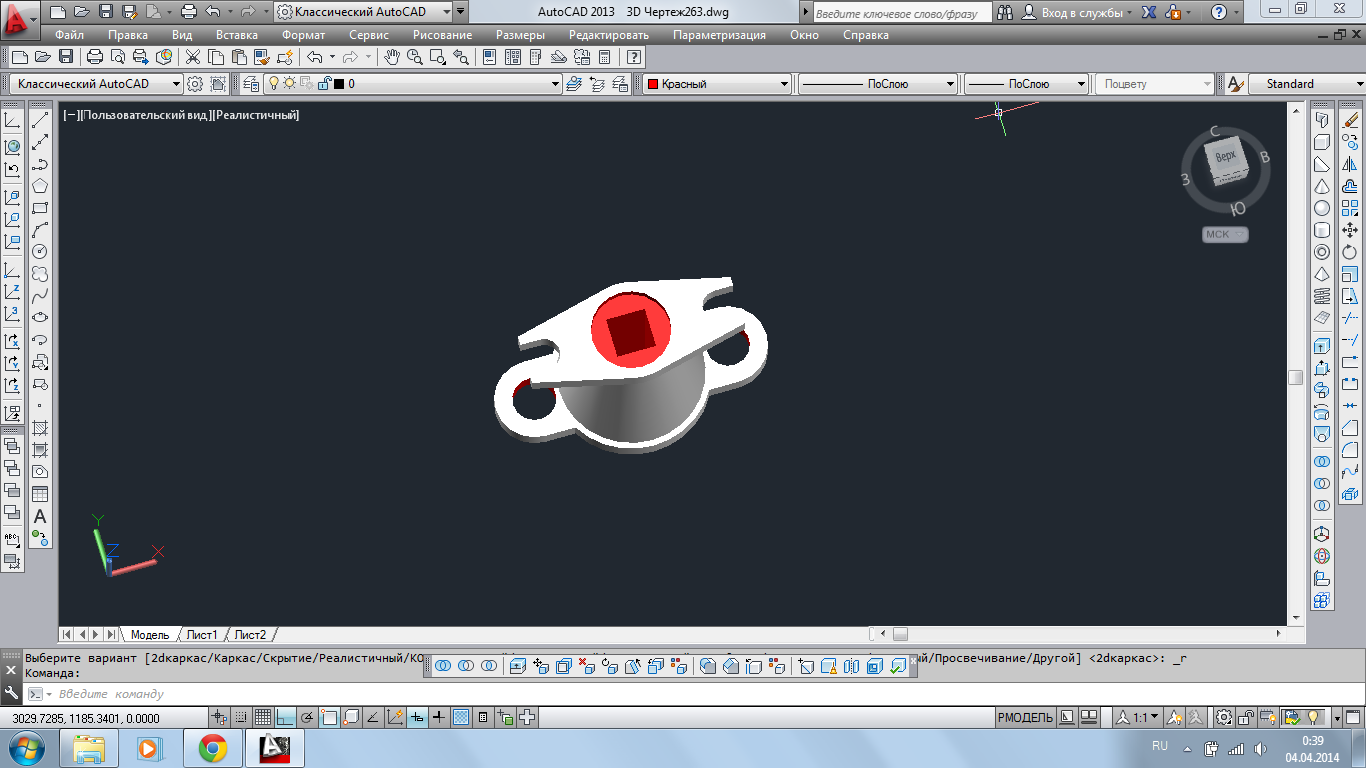Select the Polygon drawing tool
Screen dimensions: 1366x768
(x=40, y=186)
